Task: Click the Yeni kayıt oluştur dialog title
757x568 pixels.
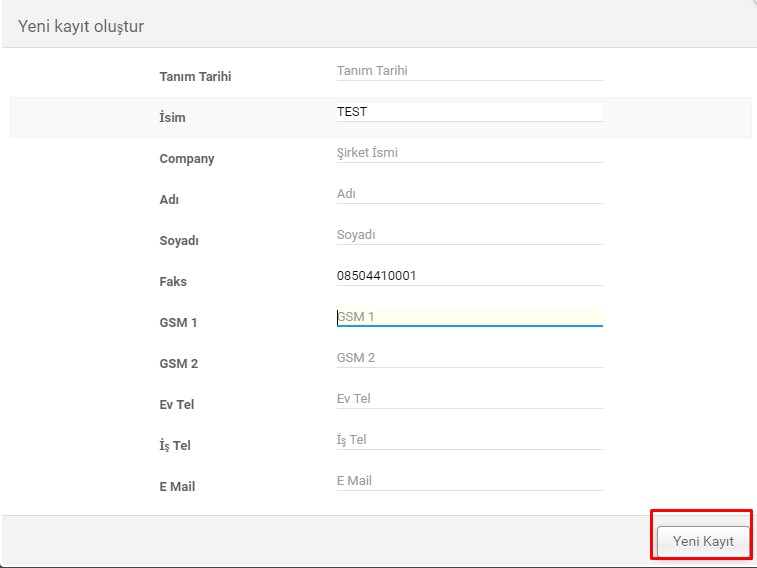Action: [x=81, y=27]
